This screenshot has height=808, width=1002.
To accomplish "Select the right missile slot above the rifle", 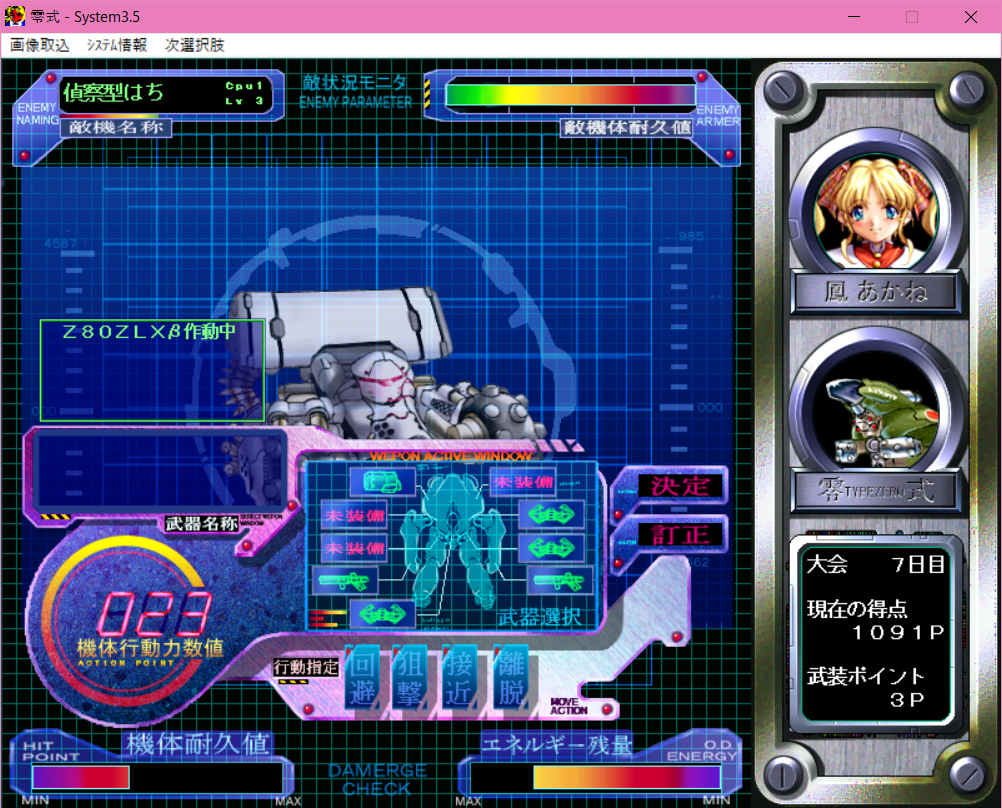I will click(551, 548).
